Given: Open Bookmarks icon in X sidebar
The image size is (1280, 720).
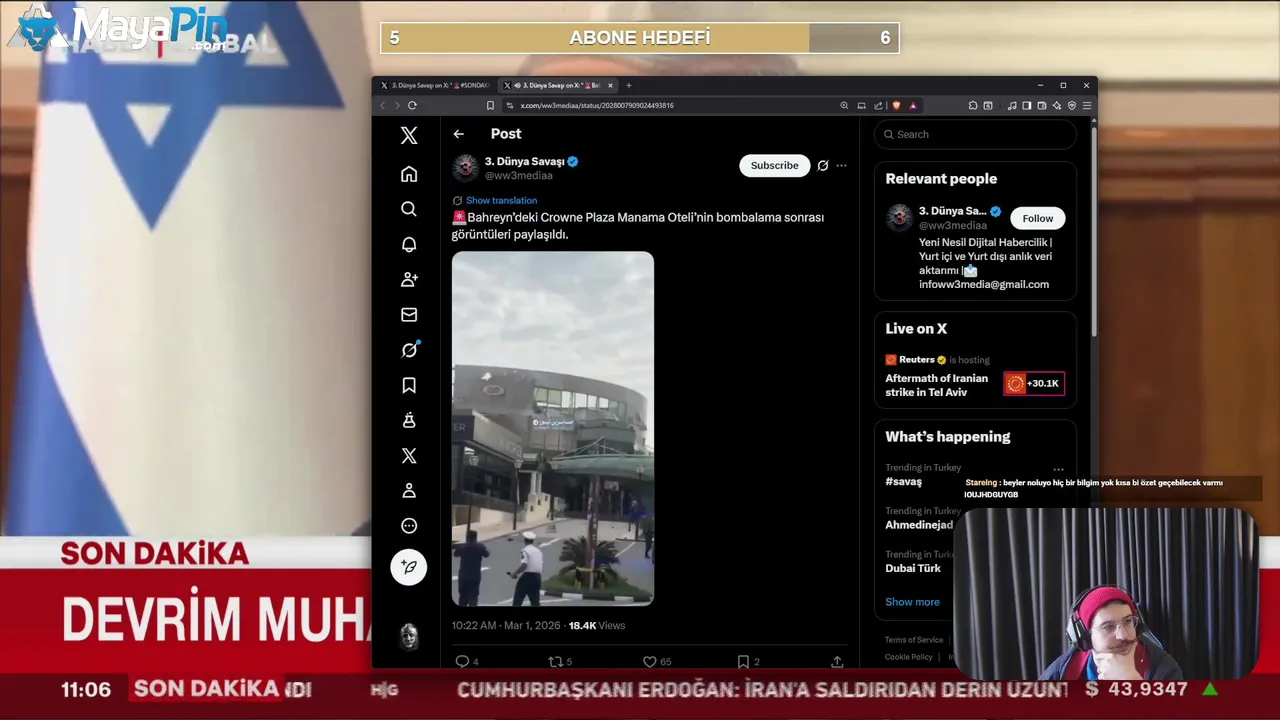Looking at the screenshot, I should pos(409,385).
